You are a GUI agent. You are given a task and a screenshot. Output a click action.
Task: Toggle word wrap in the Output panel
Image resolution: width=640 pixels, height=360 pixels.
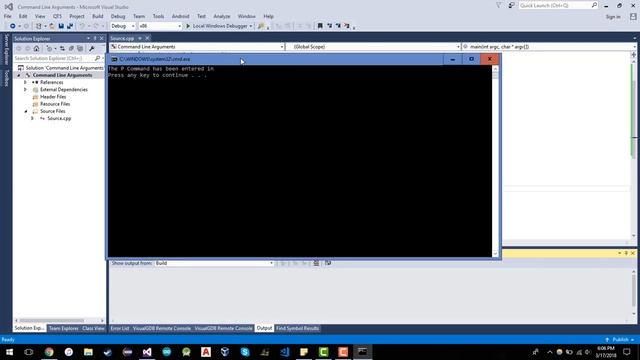(328, 263)
